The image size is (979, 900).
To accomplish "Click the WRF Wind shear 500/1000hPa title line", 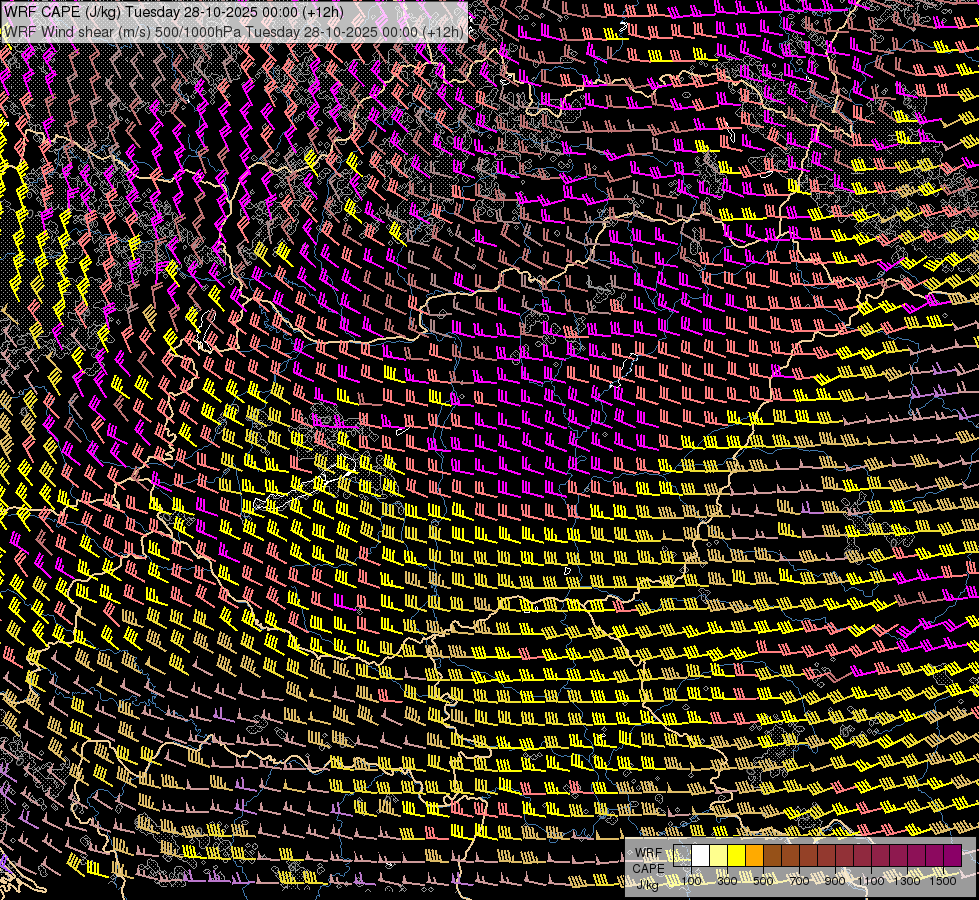I will [234, 32].
